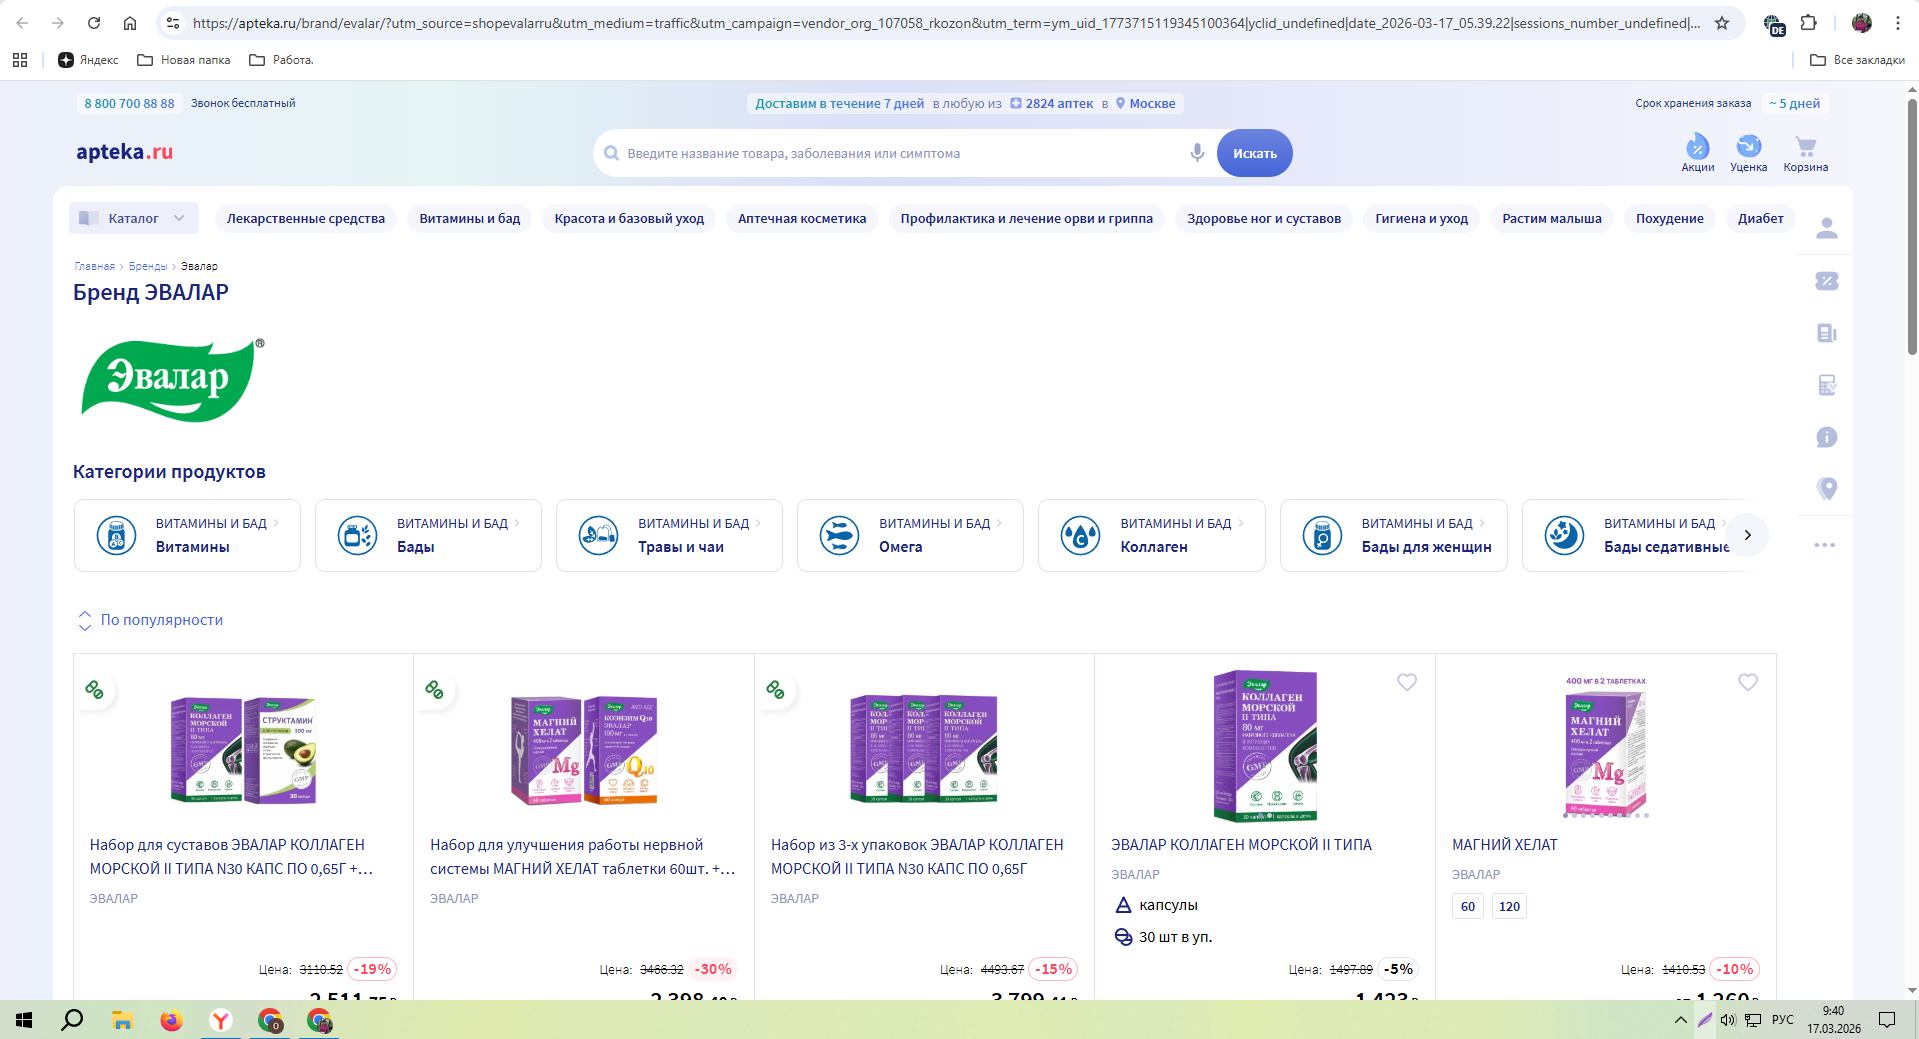Click the Травы и чаи category icon
Image resolution: width=1919 pixels, height=1039 pixels.
tap(598, 535)
